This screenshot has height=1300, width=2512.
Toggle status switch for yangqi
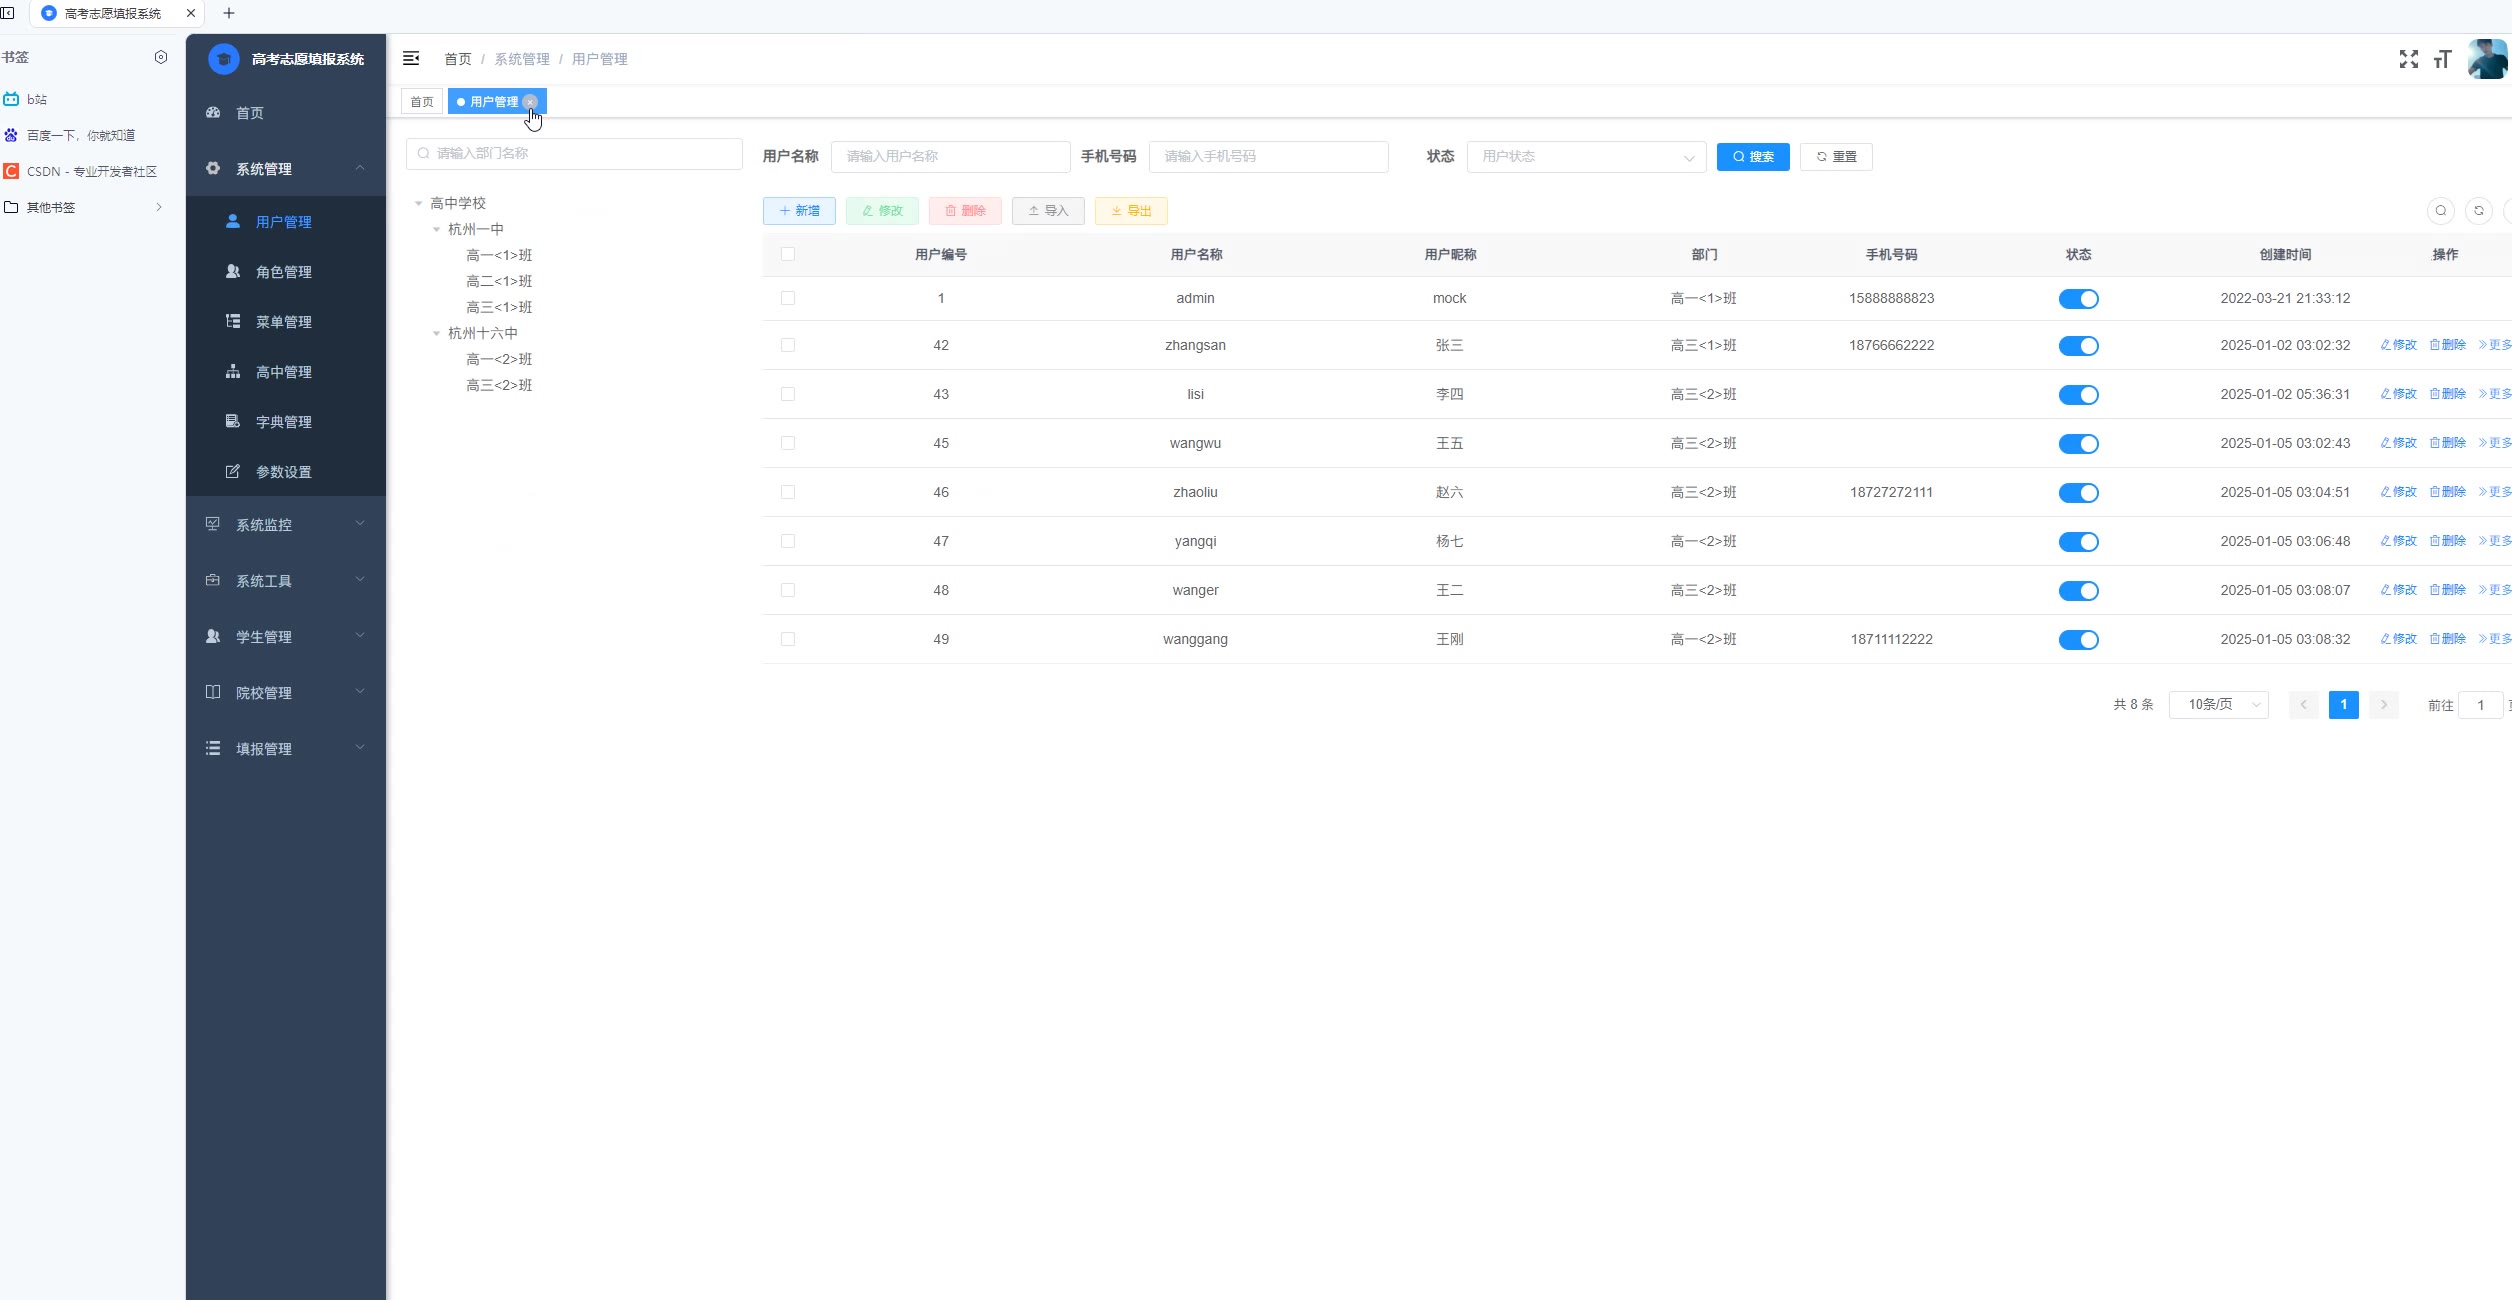pyautogui.click(x=2078, y=542)
